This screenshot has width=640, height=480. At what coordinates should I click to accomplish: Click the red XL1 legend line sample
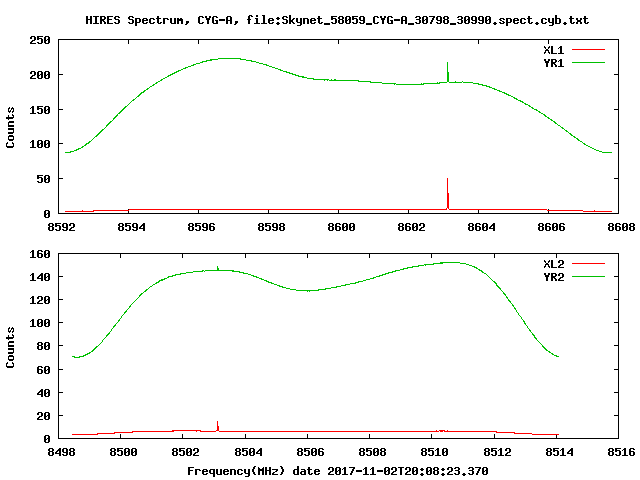(588, 50)
